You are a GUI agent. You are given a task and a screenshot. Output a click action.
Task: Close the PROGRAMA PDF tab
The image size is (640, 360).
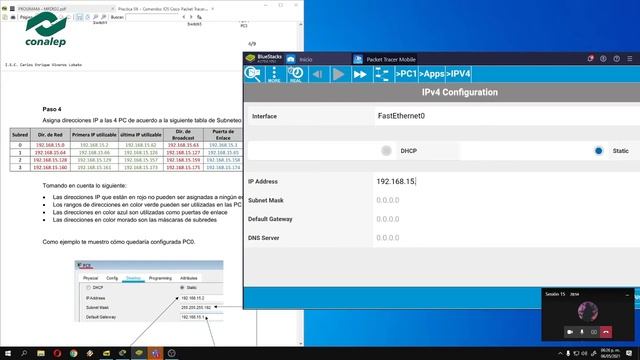tap(112, 9)
